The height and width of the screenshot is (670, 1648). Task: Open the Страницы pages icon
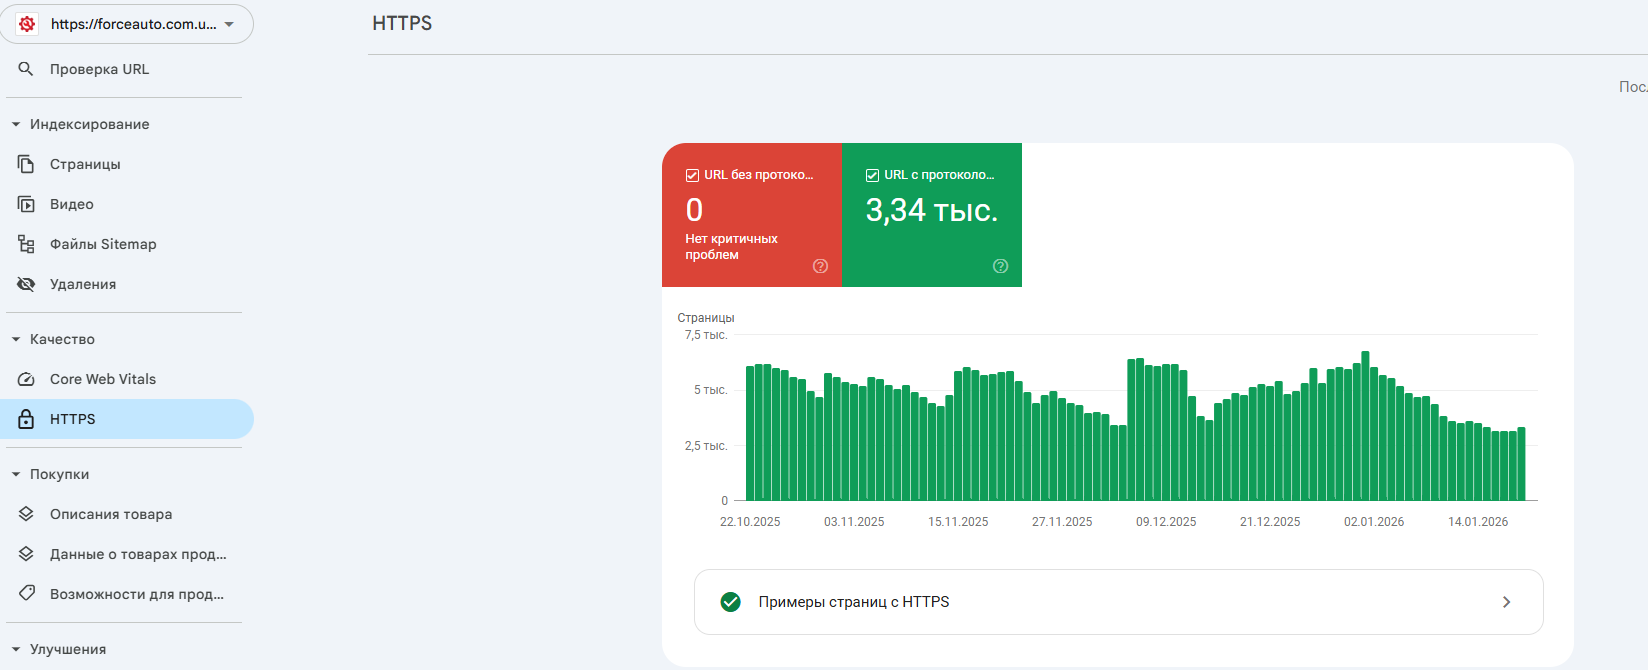click(26, 164)
